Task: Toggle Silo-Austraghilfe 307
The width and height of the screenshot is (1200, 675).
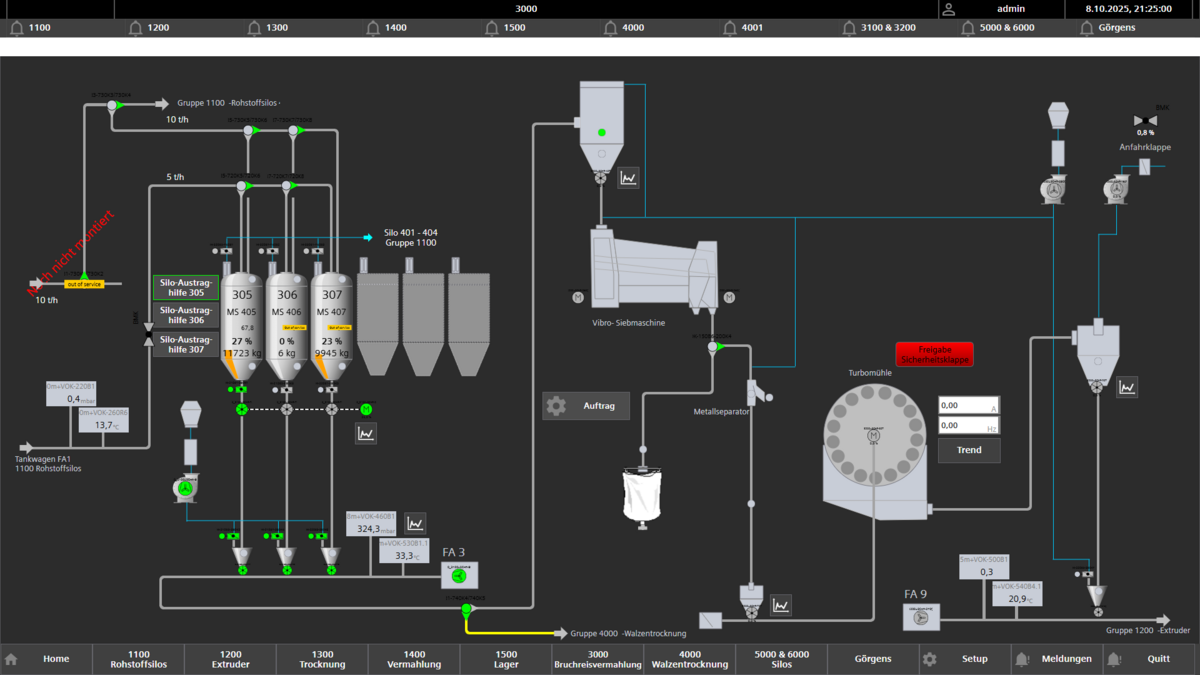Action: click(x=185, y=344)
